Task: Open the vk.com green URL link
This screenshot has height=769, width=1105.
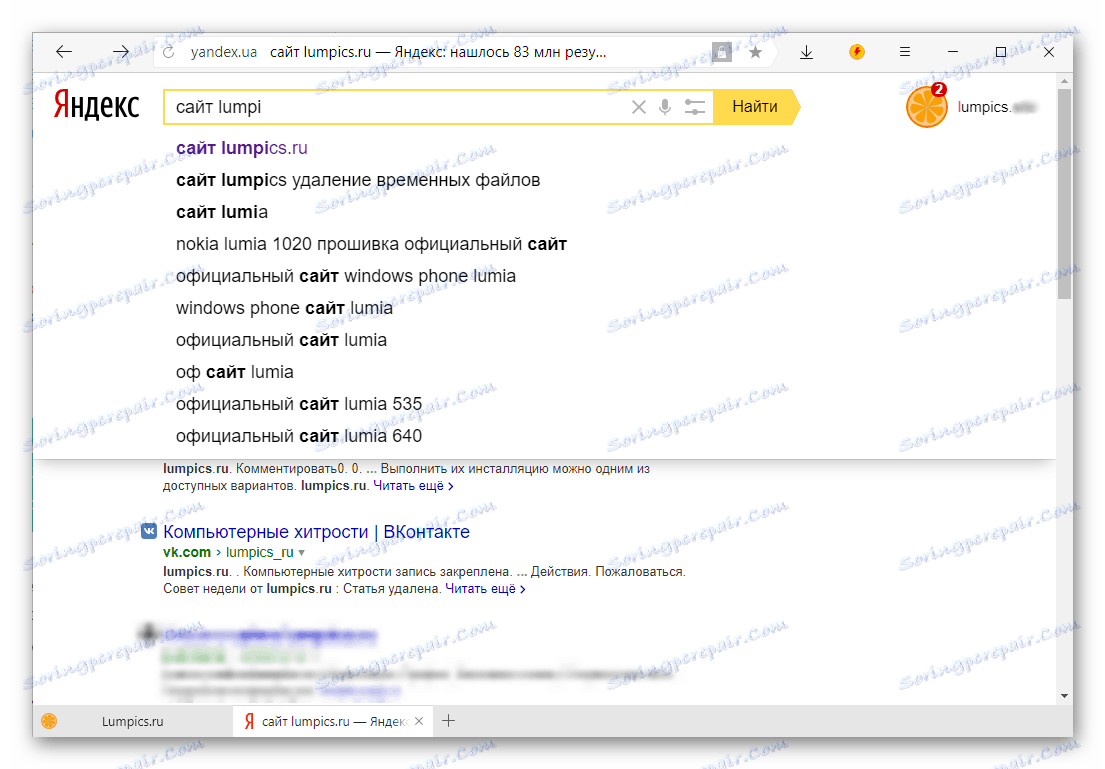Action: pos(187,553)
